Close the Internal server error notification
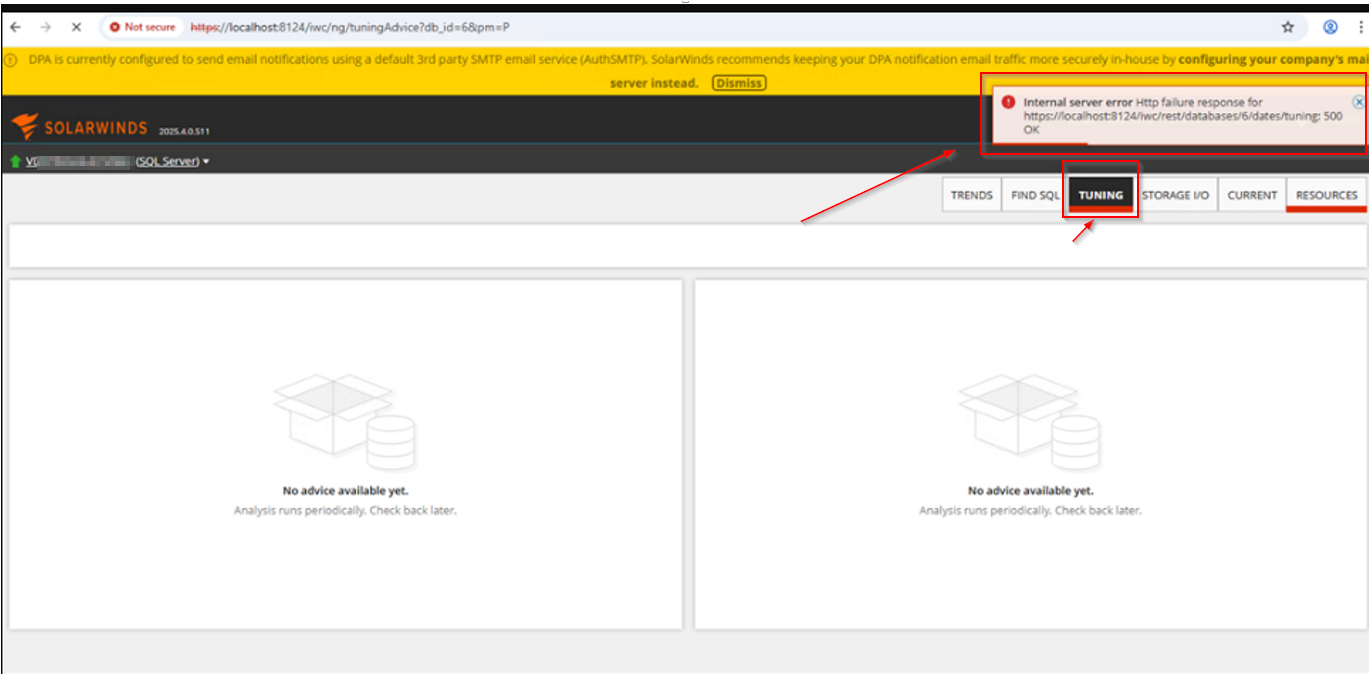 point(1358,102)
